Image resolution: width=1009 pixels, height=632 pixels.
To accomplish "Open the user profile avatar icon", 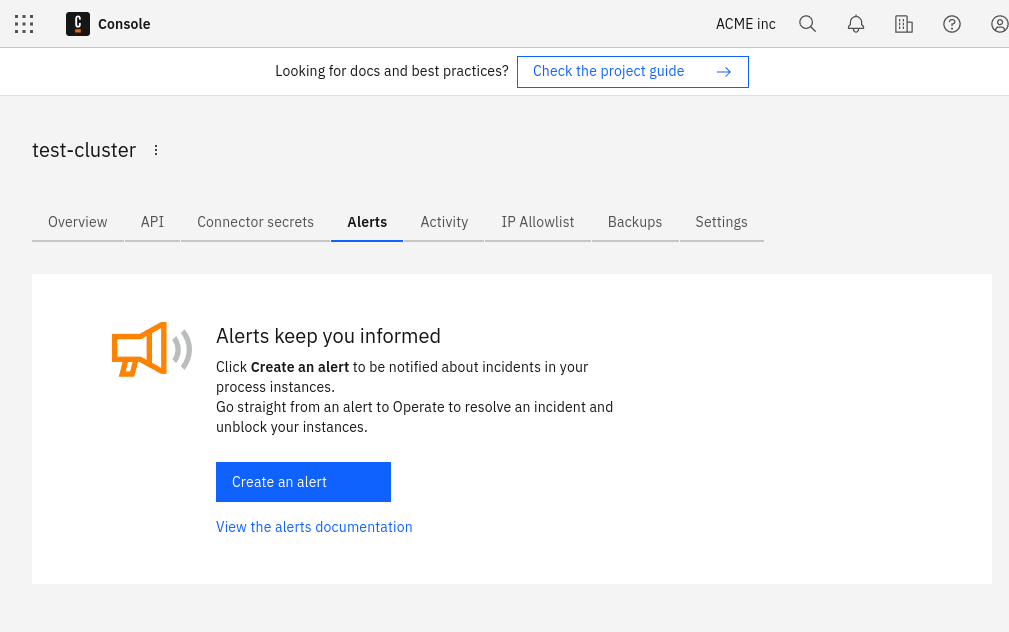I will 999,24.
